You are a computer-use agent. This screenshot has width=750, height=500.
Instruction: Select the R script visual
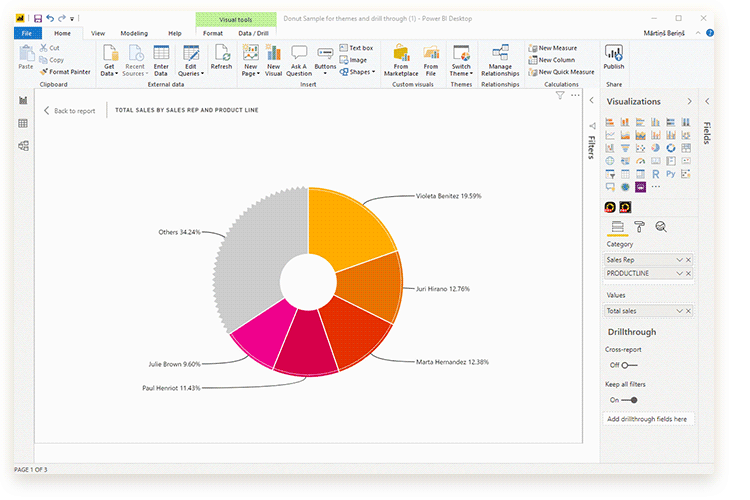coord(655,174)
